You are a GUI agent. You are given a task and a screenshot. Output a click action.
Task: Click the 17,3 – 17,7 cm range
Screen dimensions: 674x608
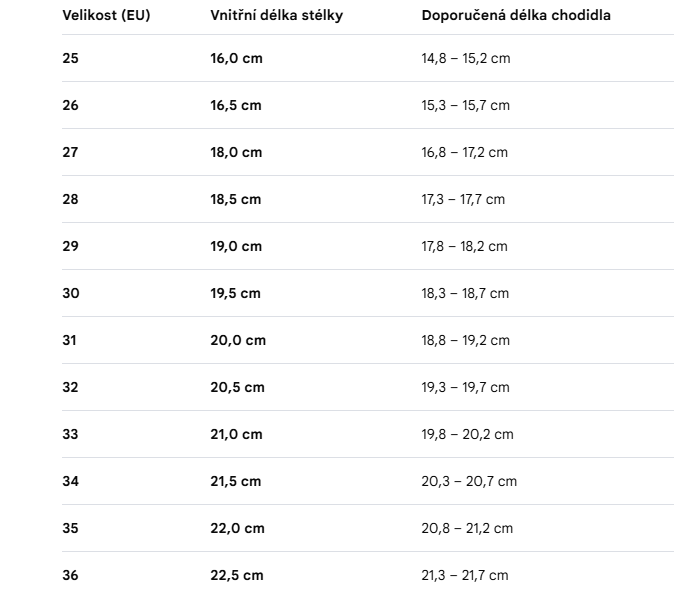point(463,199)
